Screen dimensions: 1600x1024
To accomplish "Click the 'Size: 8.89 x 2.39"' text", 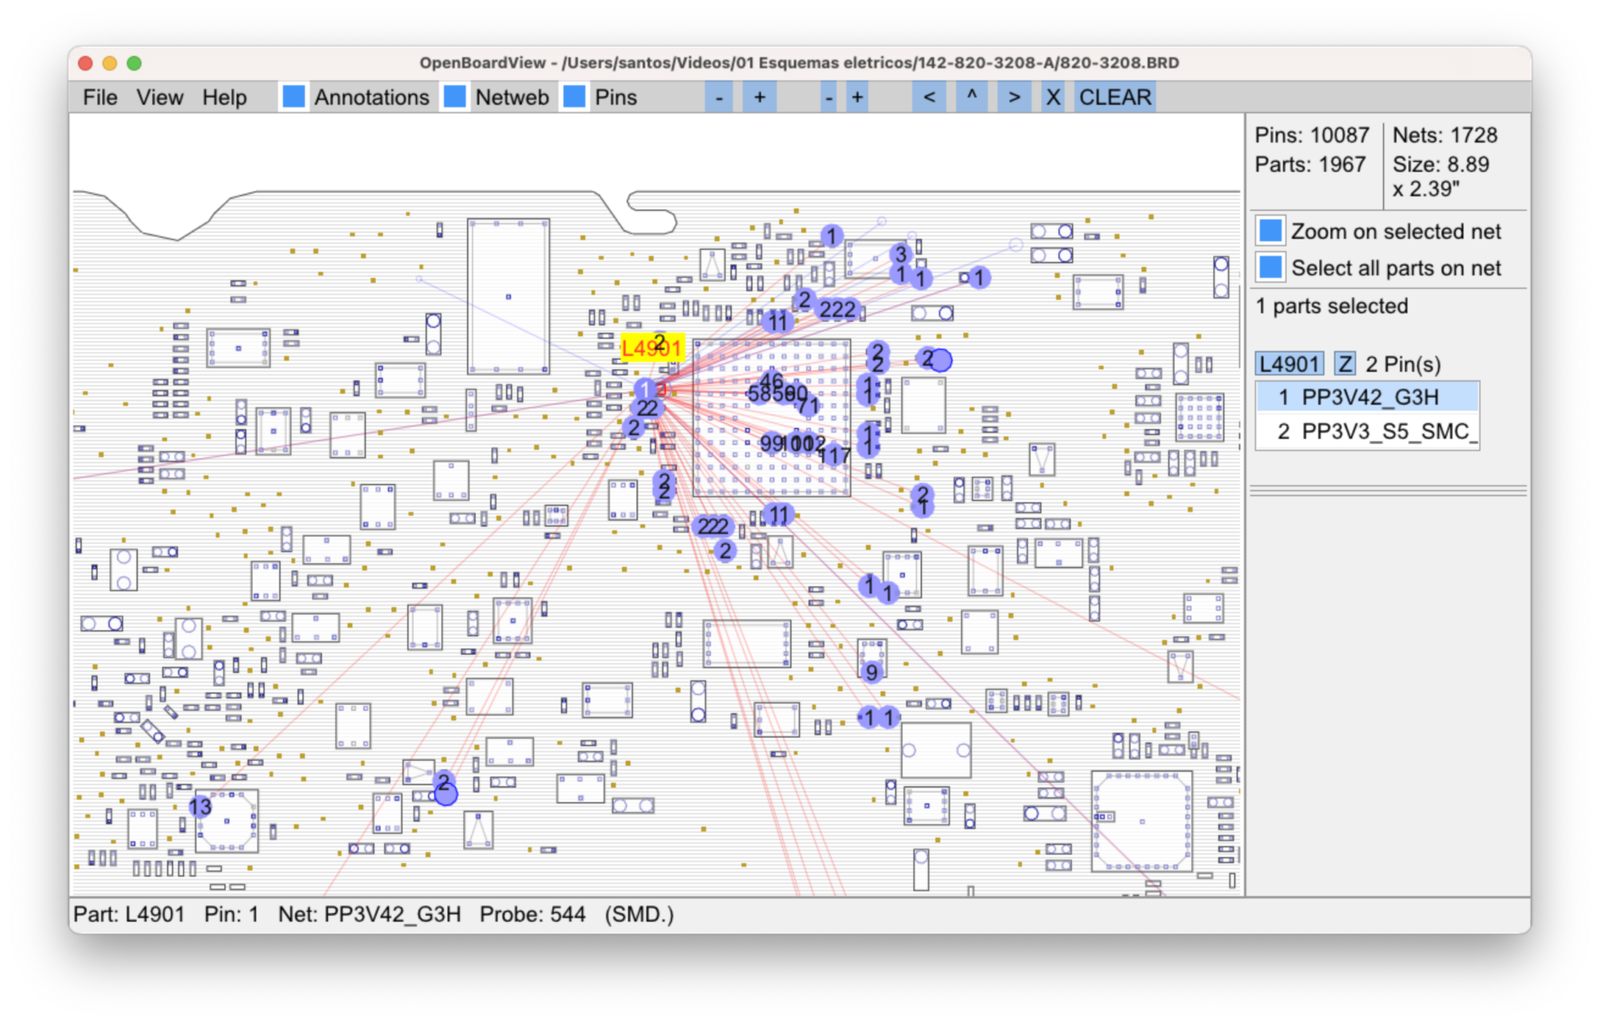I will 1441,177.
